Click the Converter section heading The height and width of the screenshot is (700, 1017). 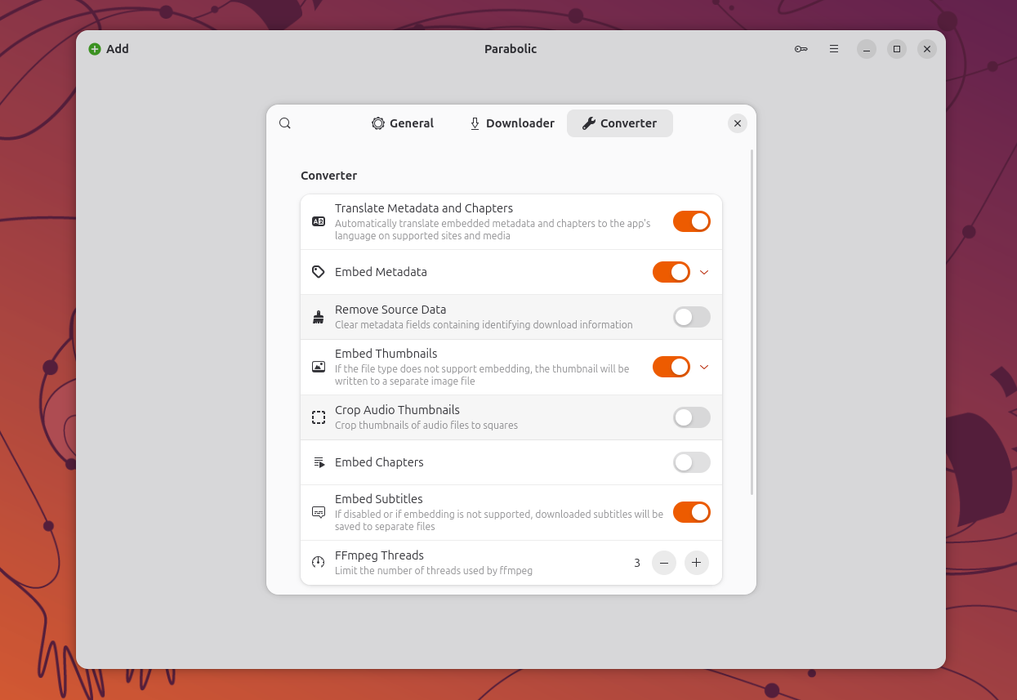pos(329,176)
